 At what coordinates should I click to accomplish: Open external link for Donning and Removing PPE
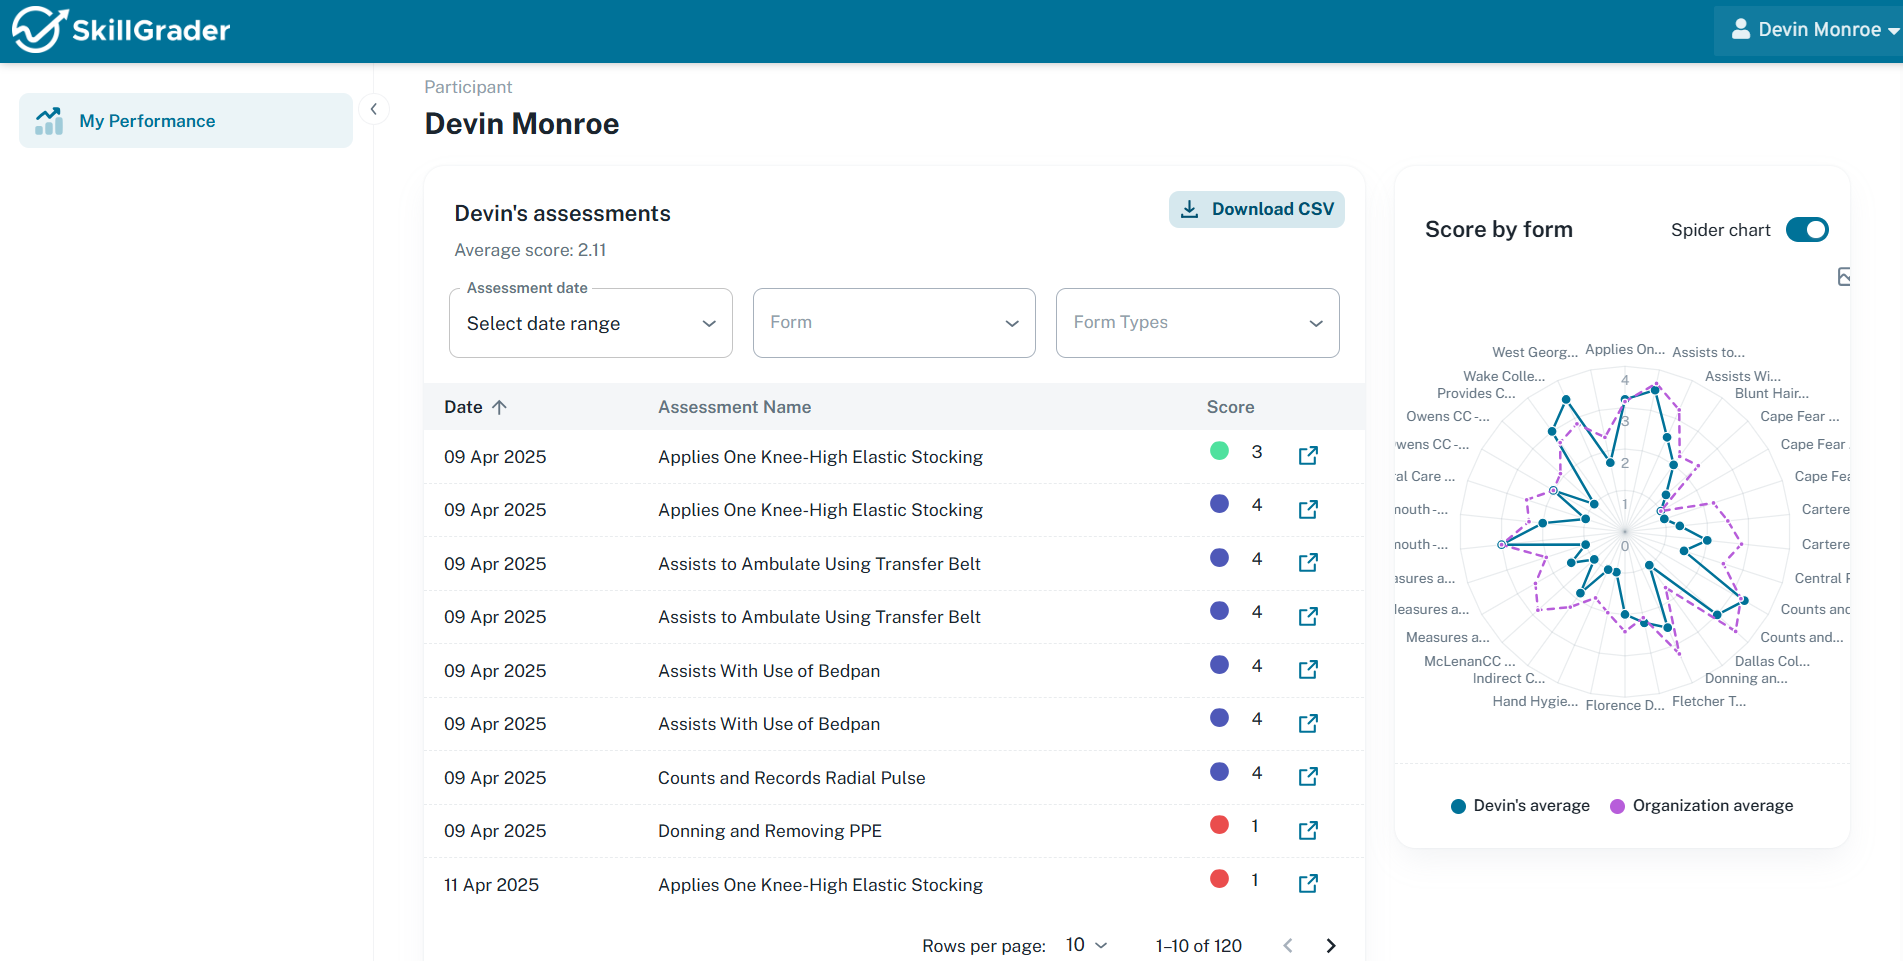click(x=1308, y=830)
